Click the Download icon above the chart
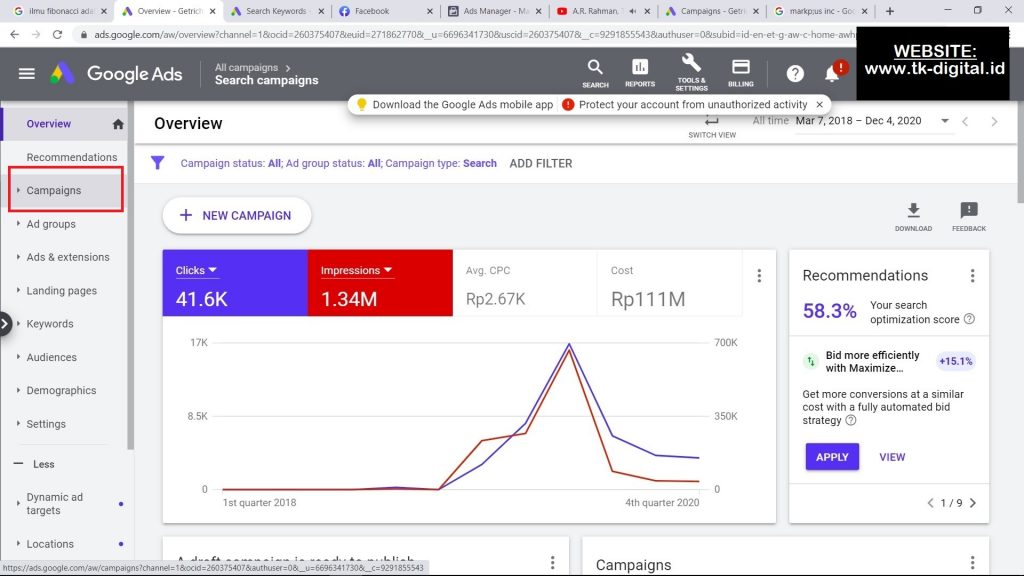 [912, 211]
